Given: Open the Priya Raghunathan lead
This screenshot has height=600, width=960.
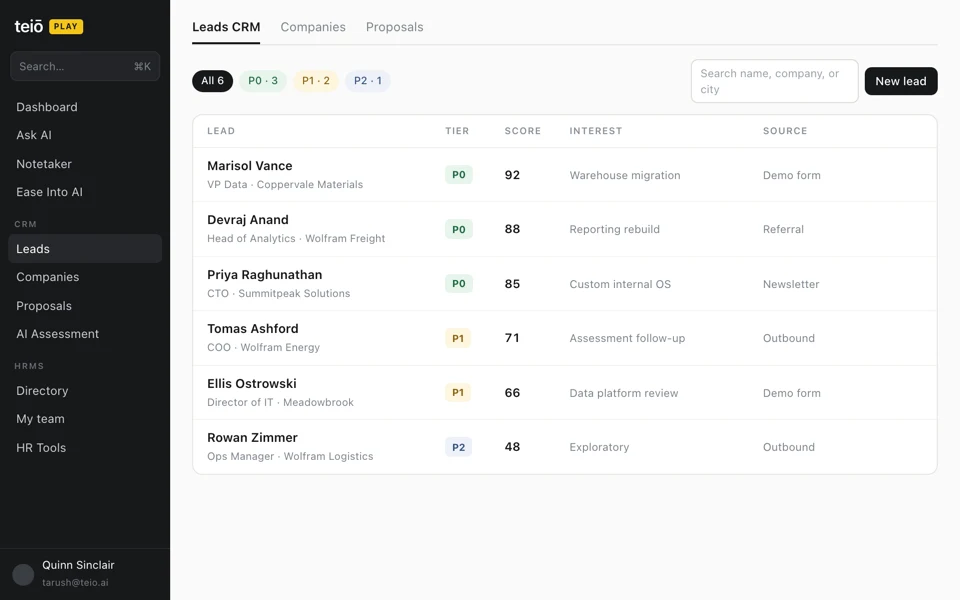Looking at the screenshot, I should [x=264, y=275].
